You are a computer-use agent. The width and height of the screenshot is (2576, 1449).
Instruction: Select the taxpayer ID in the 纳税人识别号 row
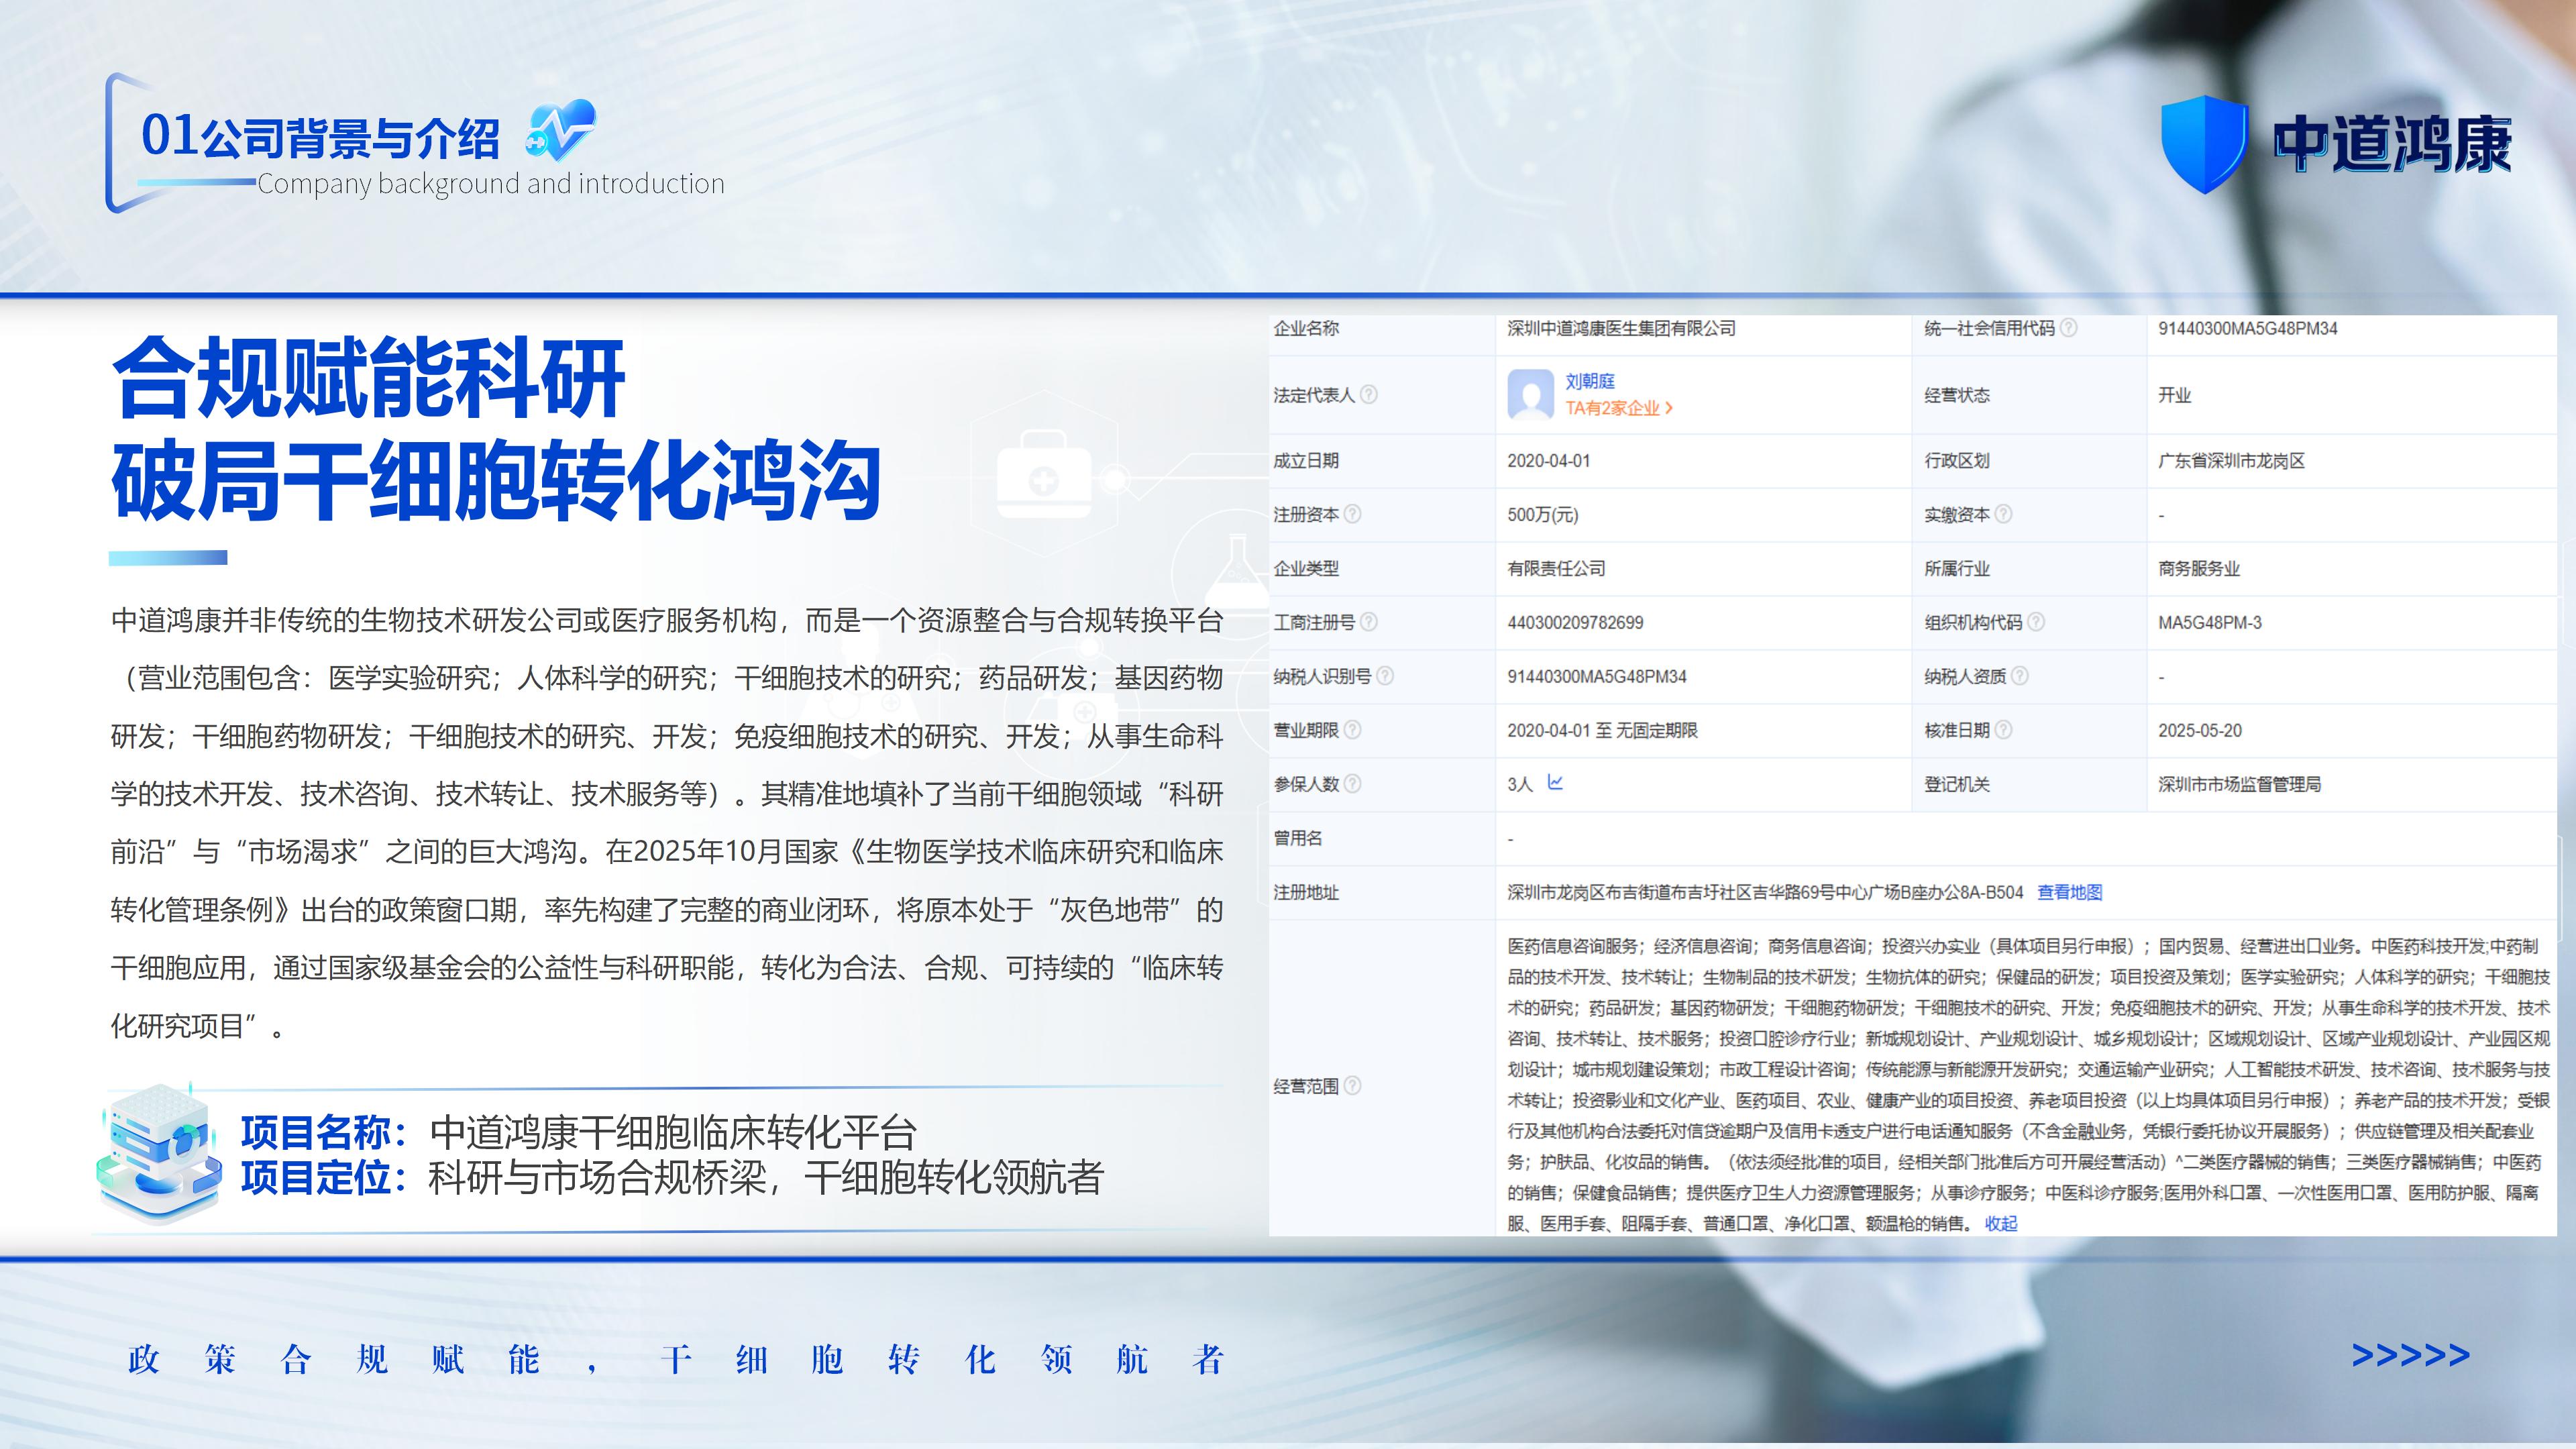coord(1596,676)
